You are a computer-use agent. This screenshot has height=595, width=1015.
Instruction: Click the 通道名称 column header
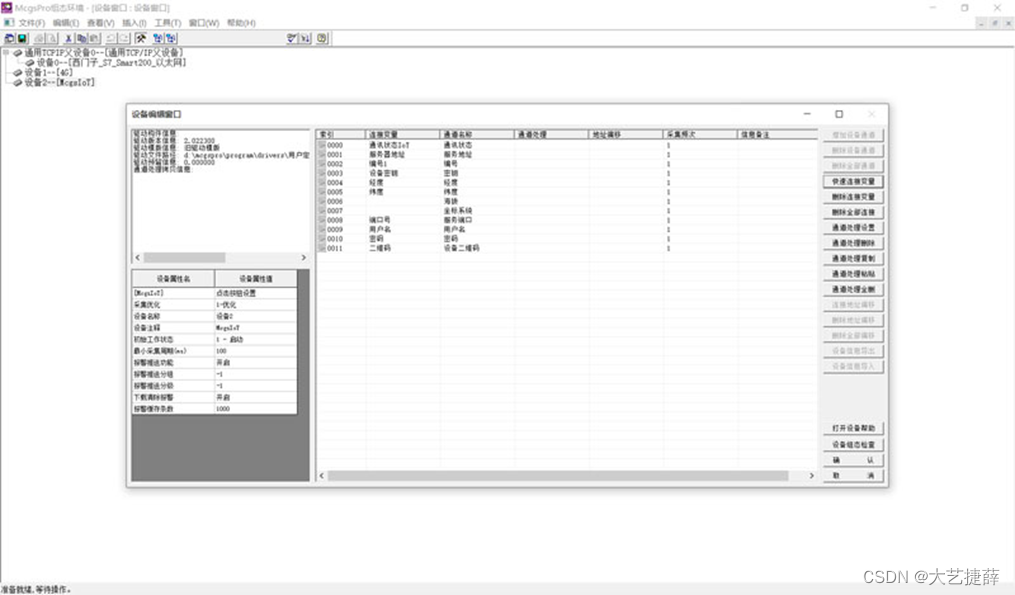point(477,135)
